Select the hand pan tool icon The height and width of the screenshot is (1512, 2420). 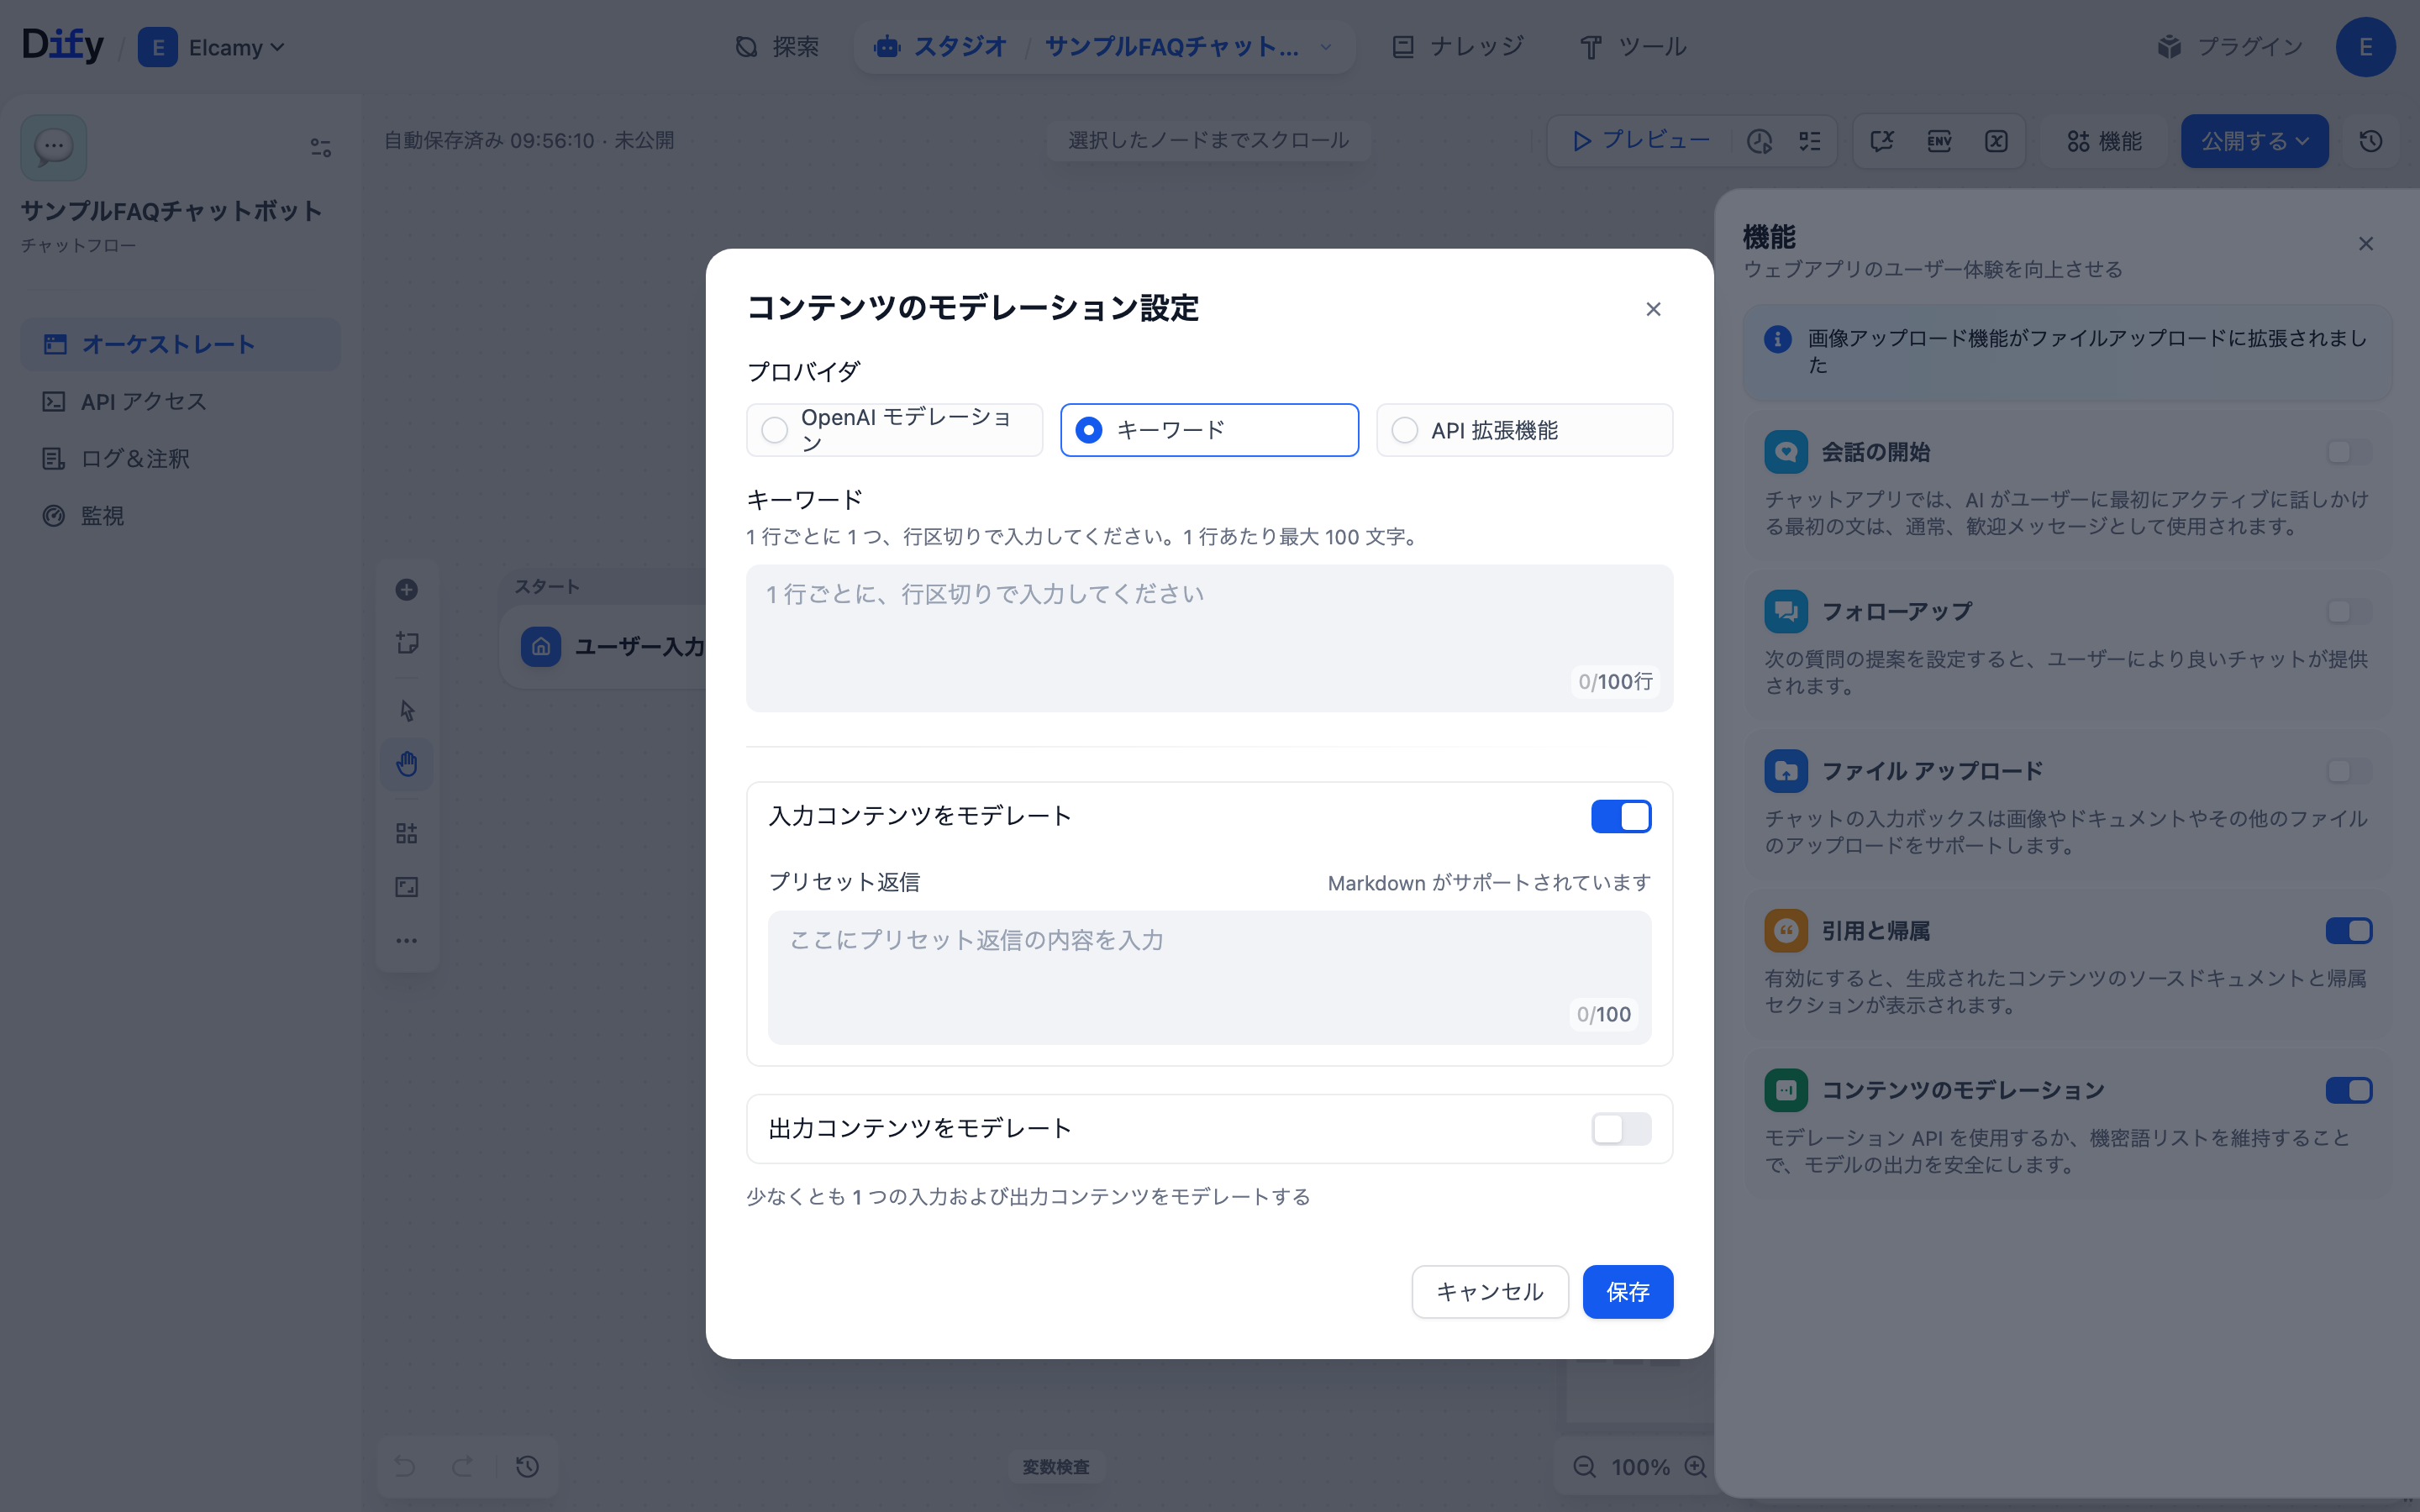406,764
